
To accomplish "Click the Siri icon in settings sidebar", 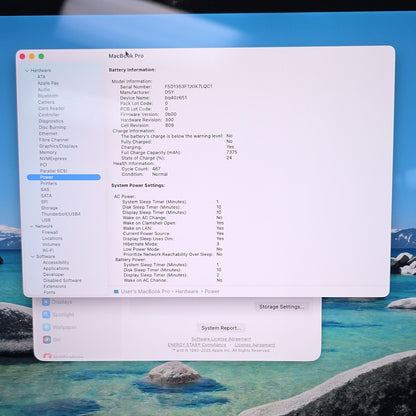I will pyautogui.click(x=47, y=340).
